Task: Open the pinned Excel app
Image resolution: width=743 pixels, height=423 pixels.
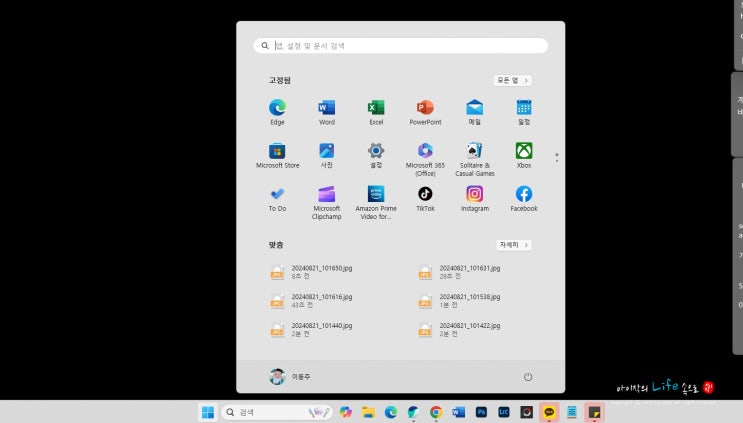Action: coord(376,112)
